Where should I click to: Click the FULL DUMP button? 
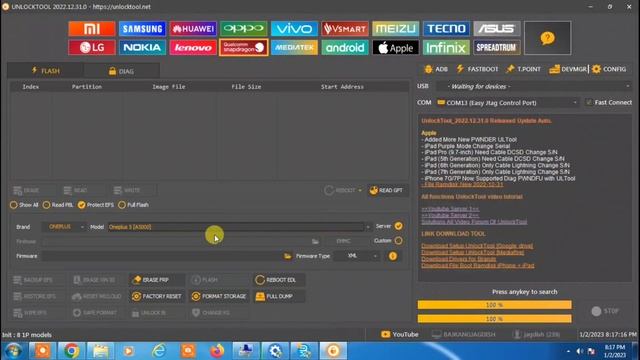(279, 296)
